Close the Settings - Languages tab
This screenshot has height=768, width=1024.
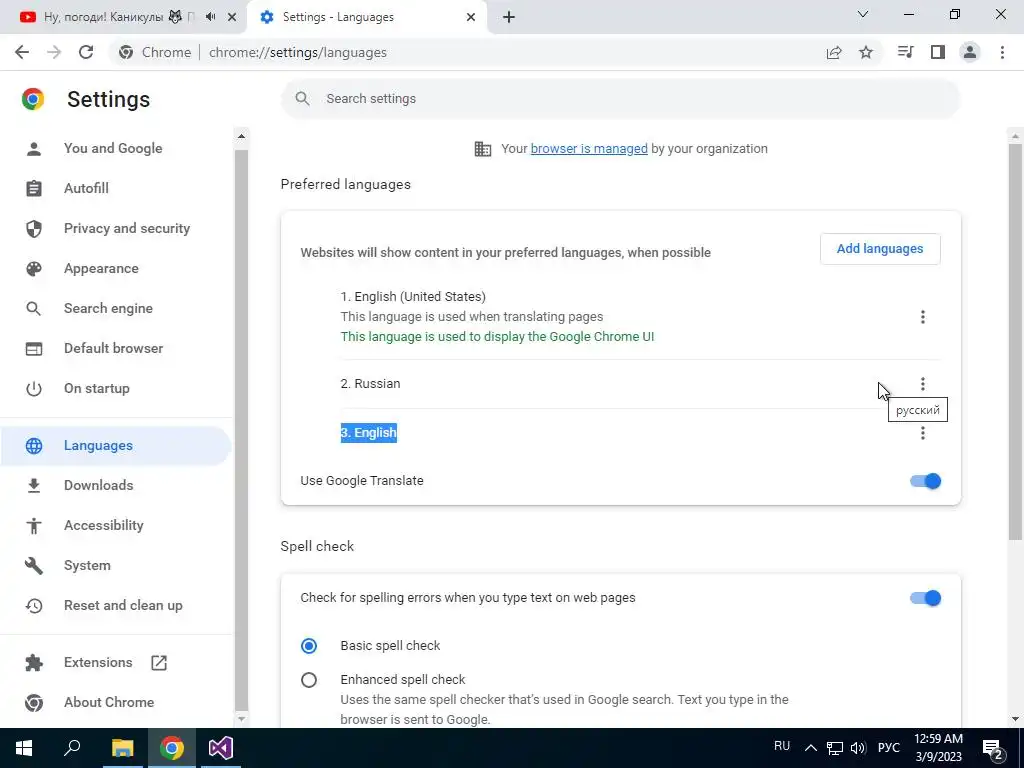(x=471, y=17)
